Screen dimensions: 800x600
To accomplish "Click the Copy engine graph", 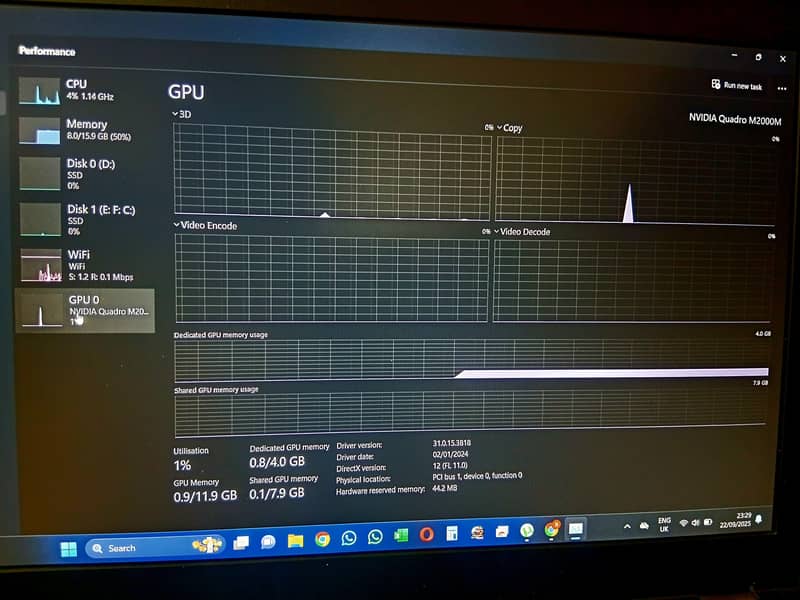I will point(636,180).
